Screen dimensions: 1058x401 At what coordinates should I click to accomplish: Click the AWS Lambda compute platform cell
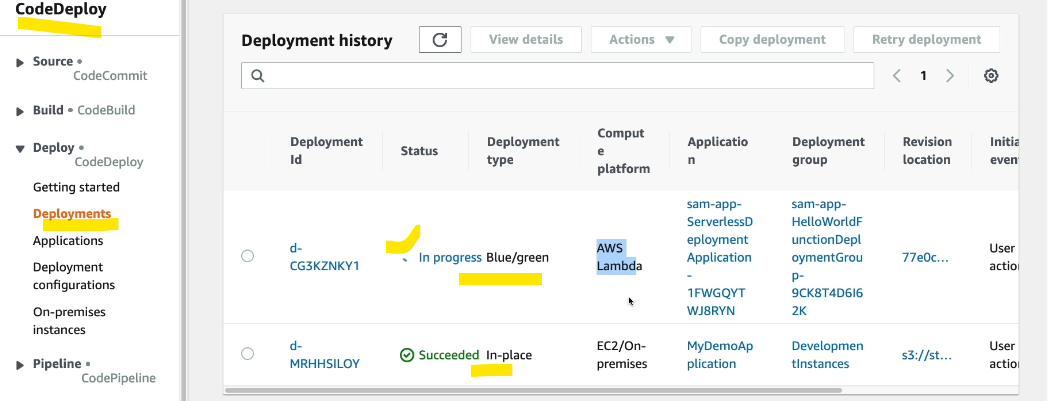tap(619, 257)
